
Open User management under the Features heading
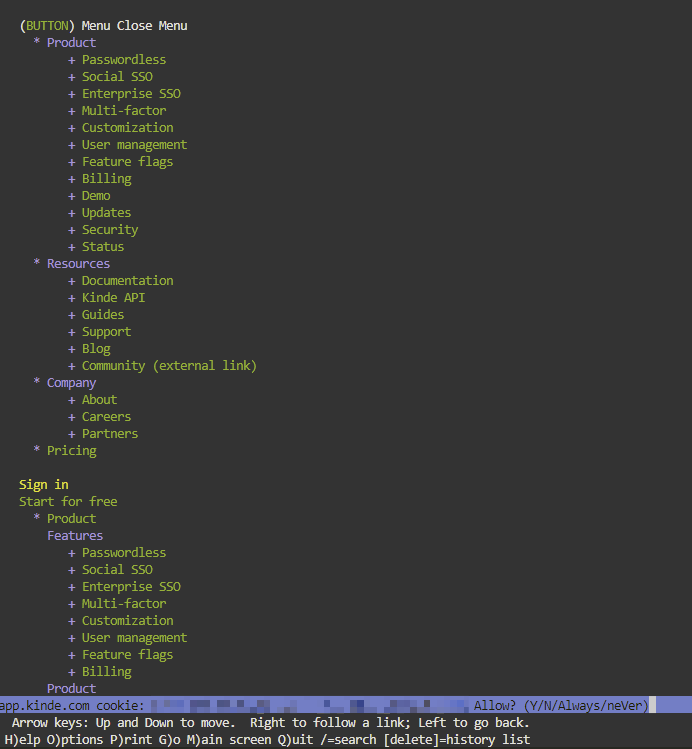(x=134, y=638)
